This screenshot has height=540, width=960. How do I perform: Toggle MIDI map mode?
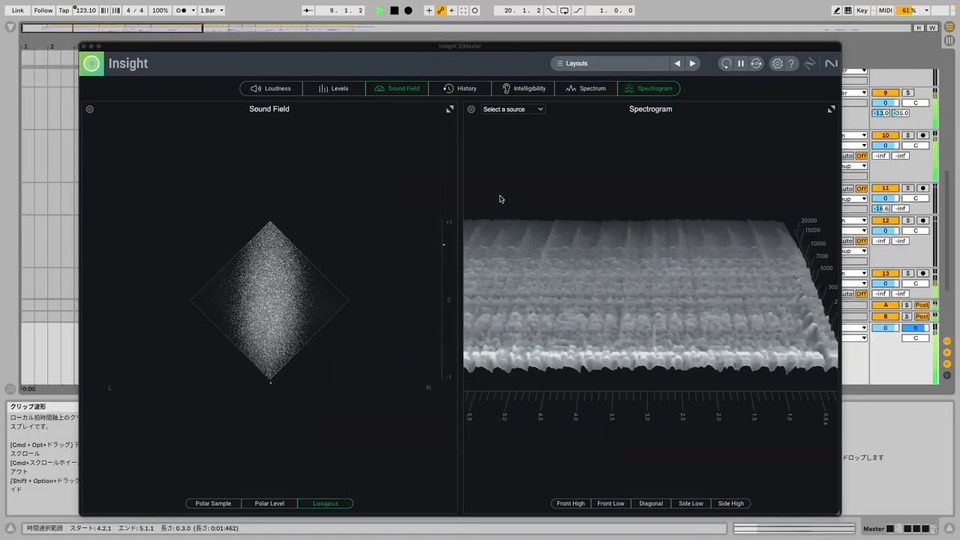(885, 10)
